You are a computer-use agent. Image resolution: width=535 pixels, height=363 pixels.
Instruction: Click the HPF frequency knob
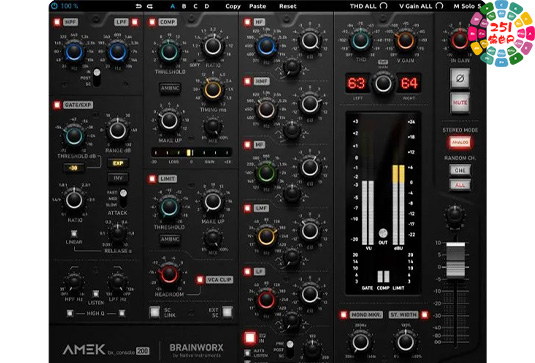[74, 52]
